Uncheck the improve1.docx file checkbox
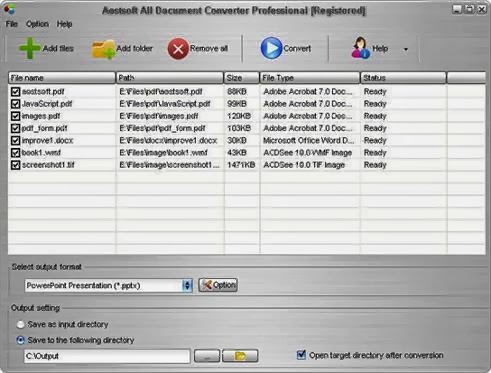The image size is (491, 373). tap(15, 140)
